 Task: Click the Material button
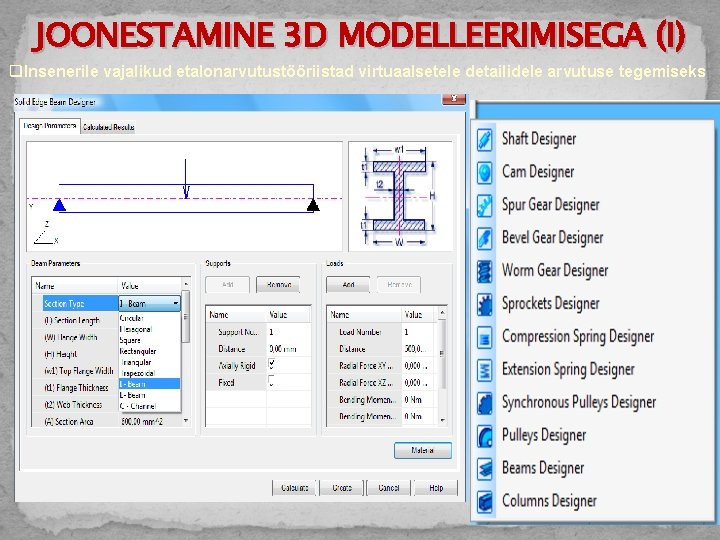pos(422,450)
